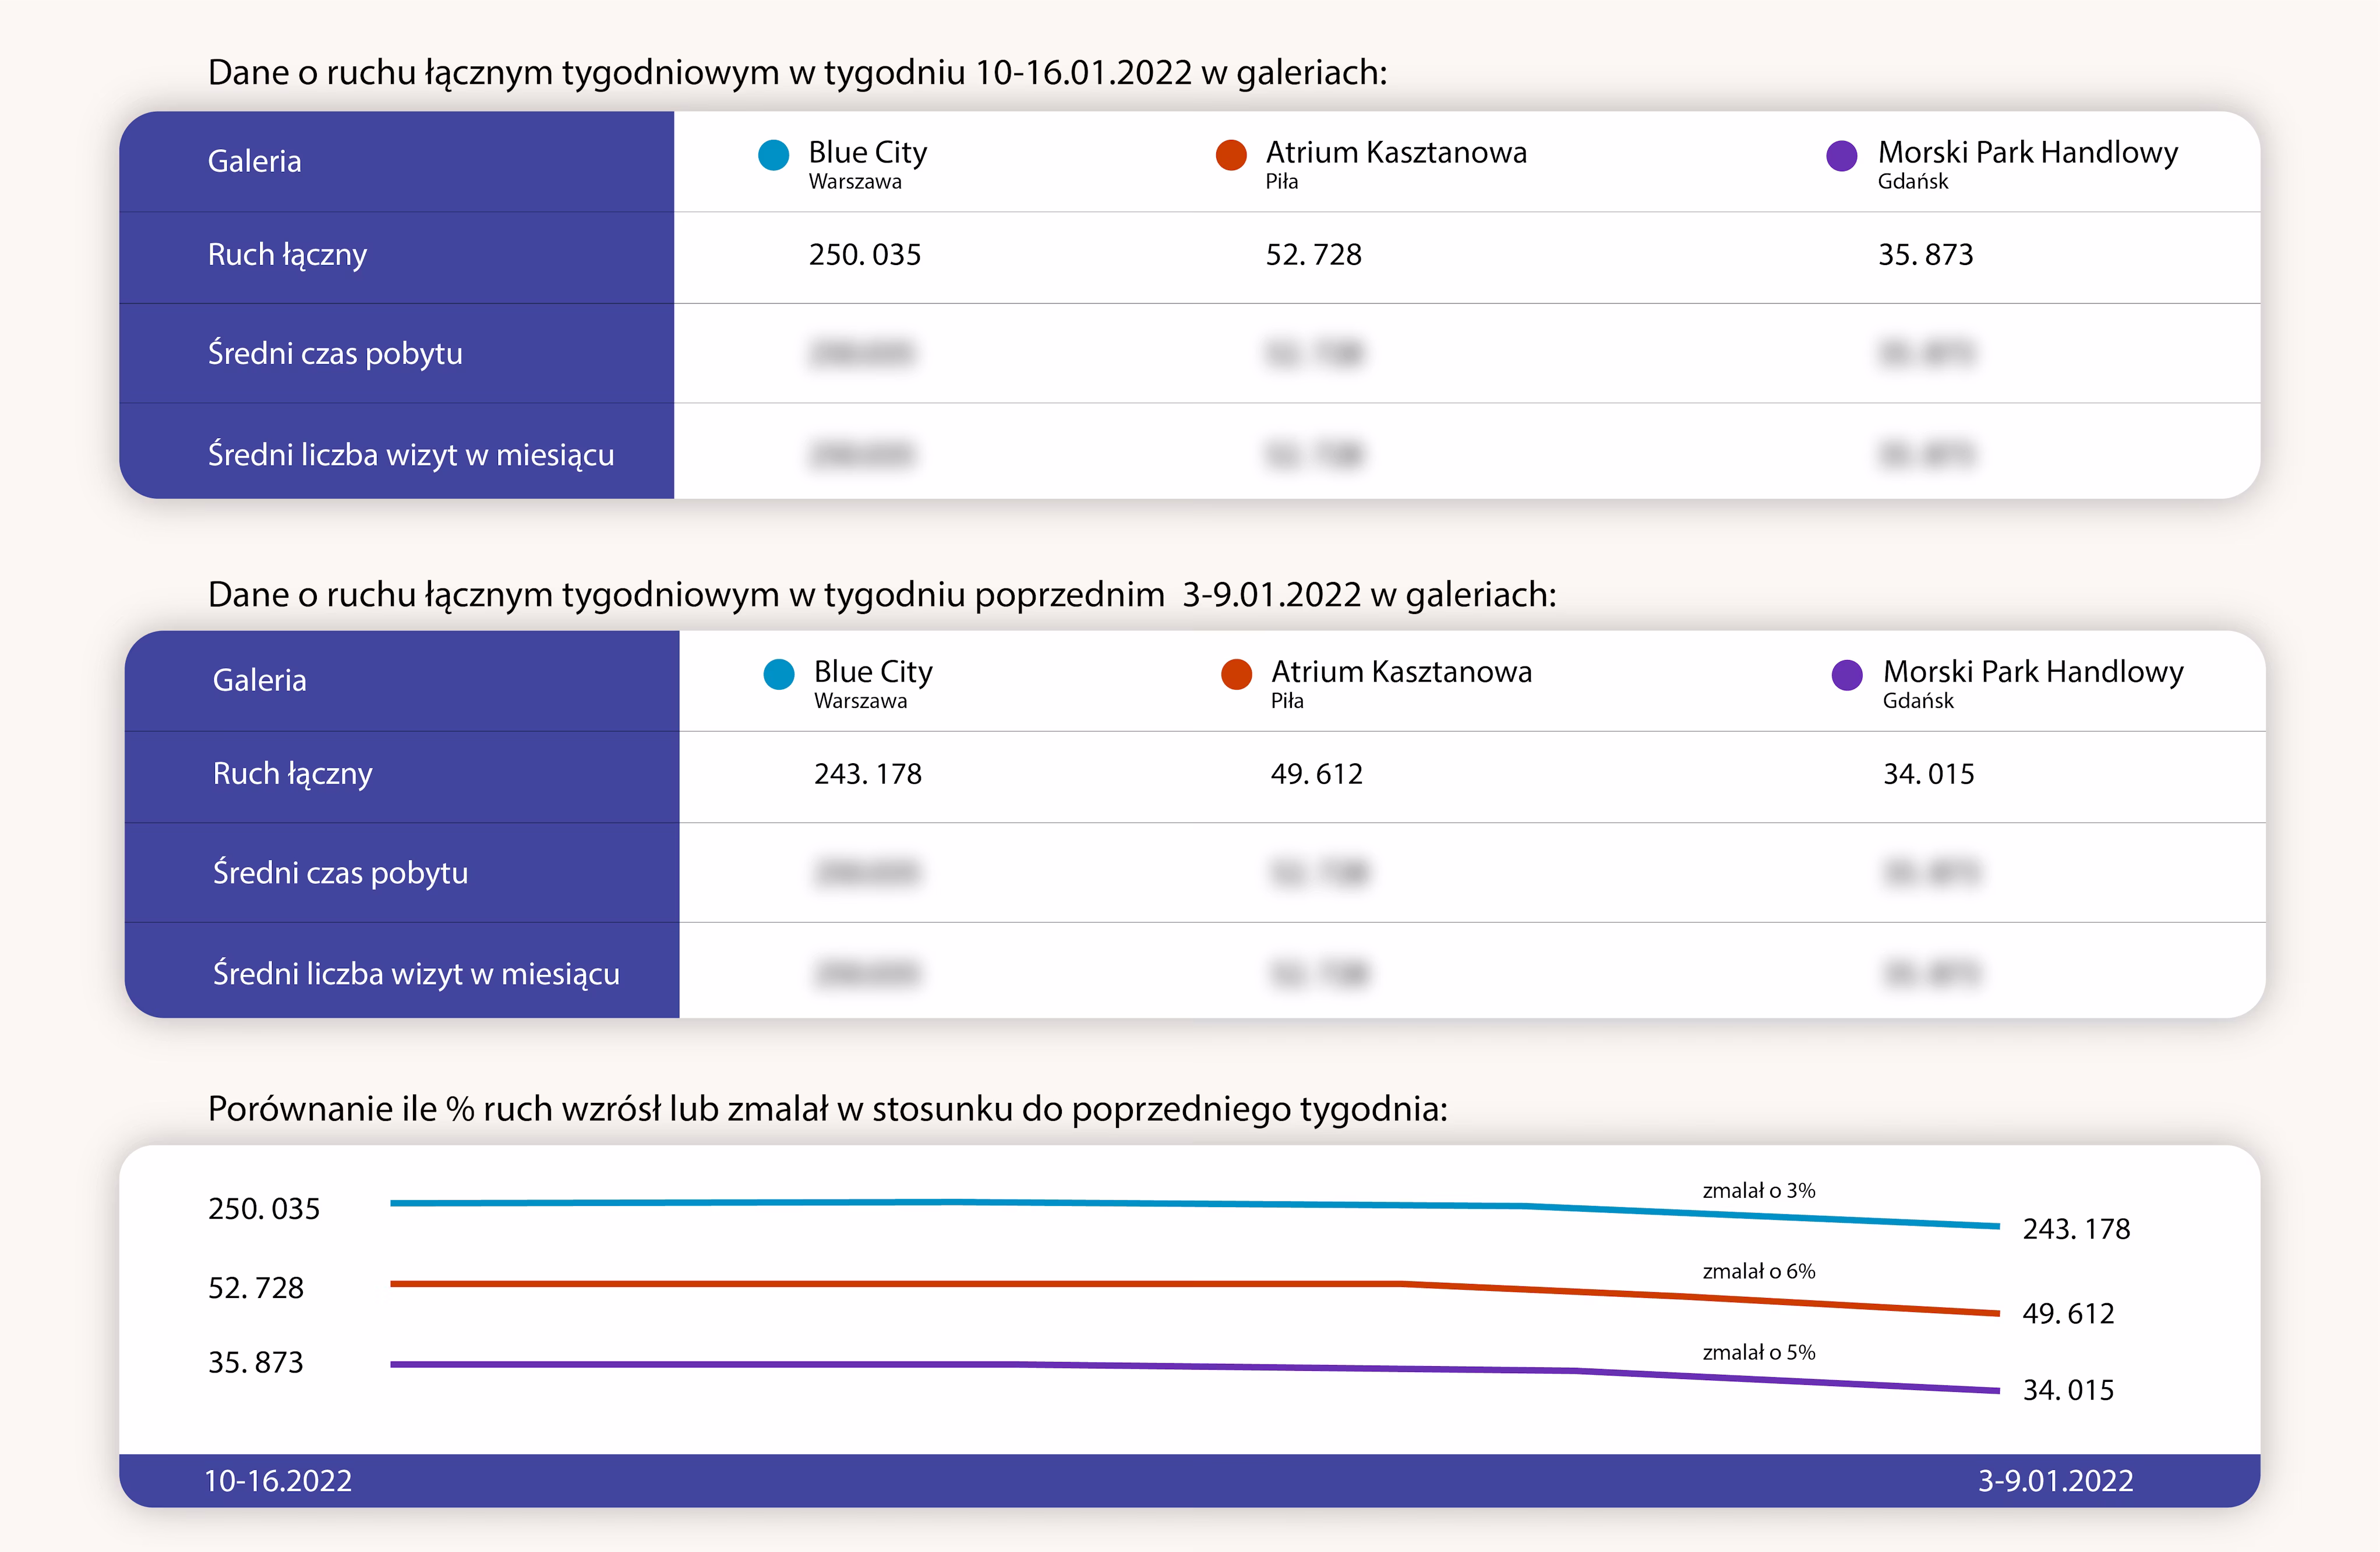2380x1552 pixels.
Task: Click the orange Atrium Kasztanowa dot in second table
Action: [1236, 674]
